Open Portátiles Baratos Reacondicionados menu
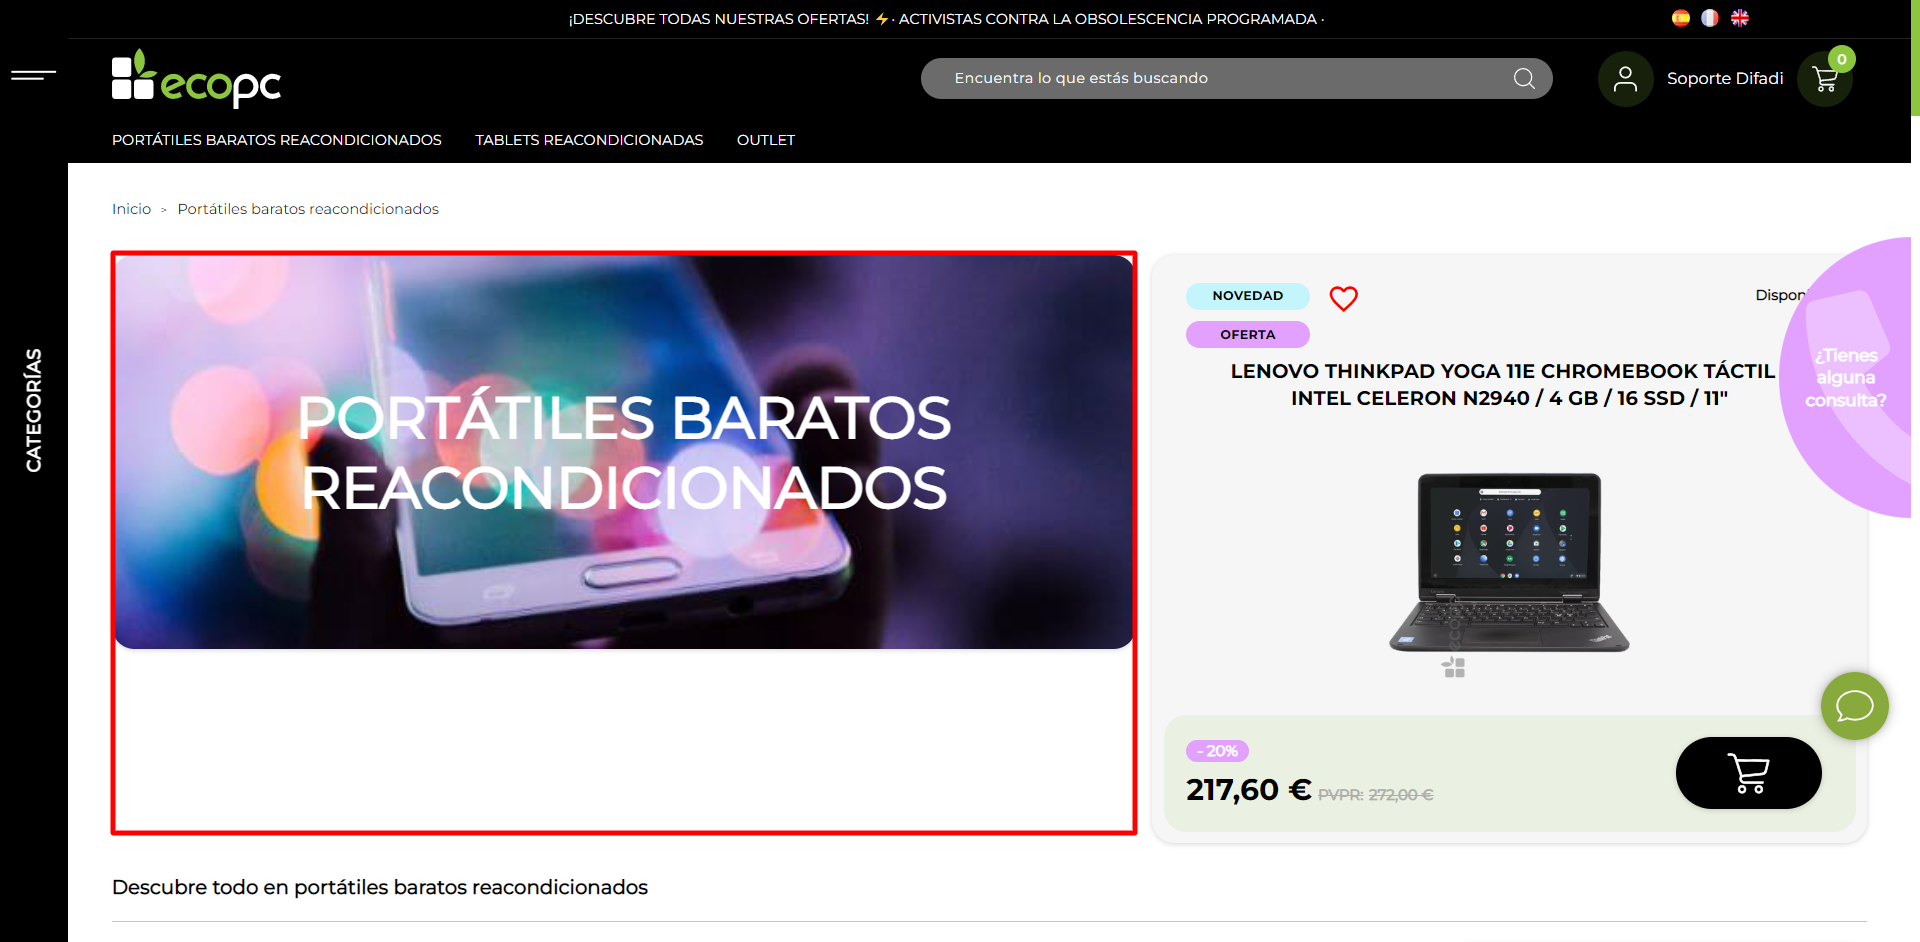Screen dimensions: 1920x942 276,140
